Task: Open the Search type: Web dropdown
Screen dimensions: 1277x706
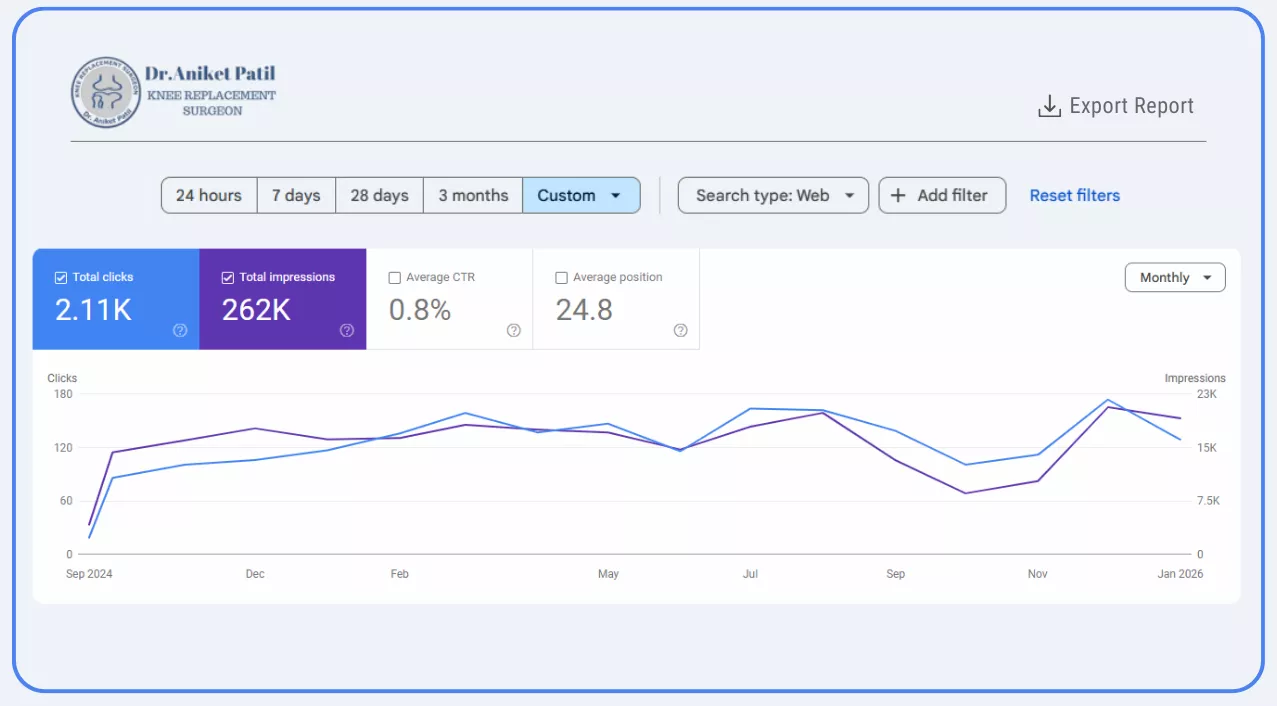Action: click(x=772, y=195)
